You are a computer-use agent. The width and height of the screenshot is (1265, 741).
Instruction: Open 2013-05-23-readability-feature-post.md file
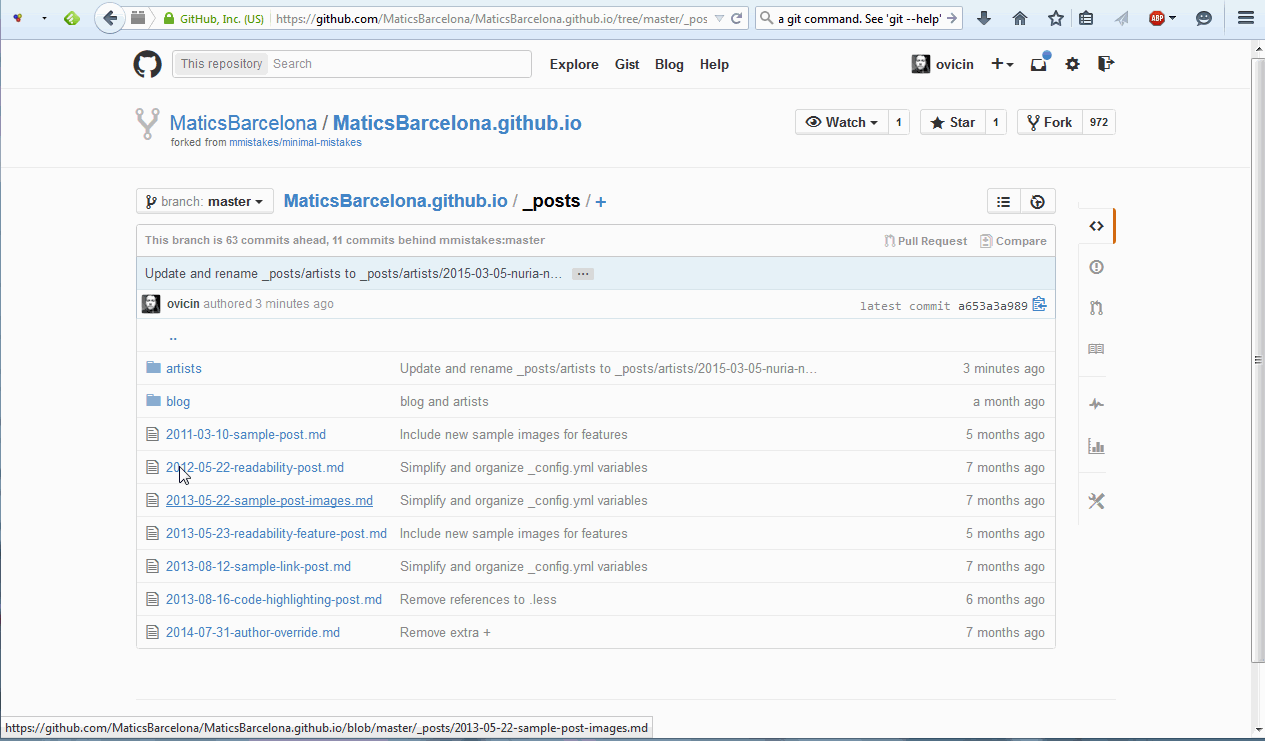[x=276, y=534]
